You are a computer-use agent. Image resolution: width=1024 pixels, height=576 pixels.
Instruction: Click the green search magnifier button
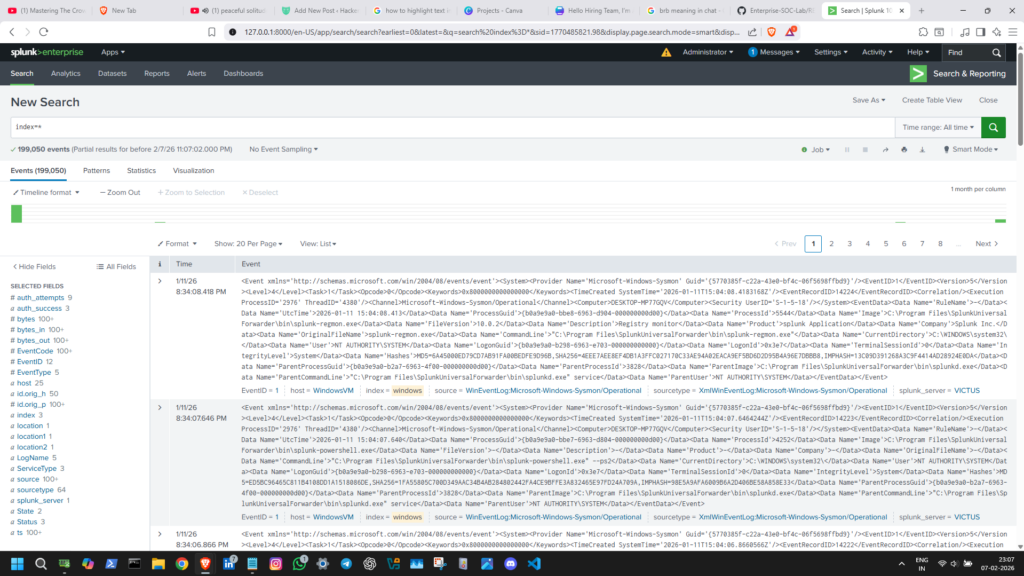click(992, 127)
